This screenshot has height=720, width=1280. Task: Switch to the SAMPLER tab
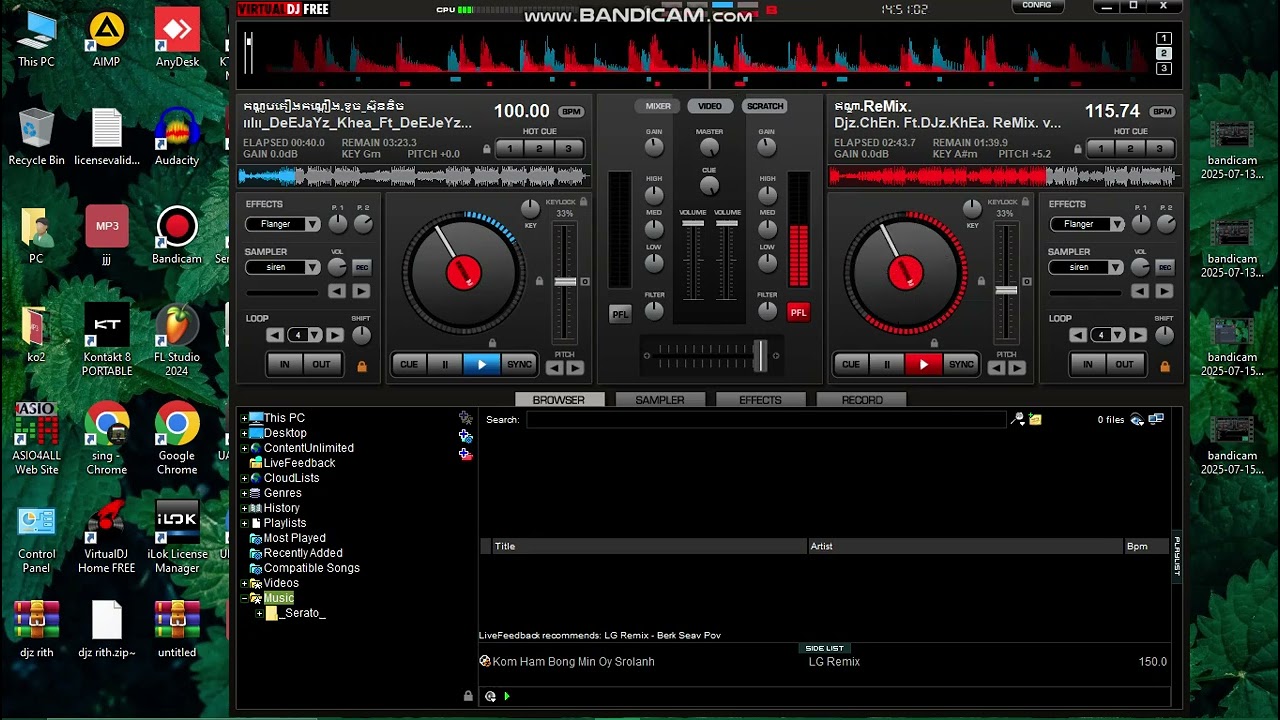660,400
